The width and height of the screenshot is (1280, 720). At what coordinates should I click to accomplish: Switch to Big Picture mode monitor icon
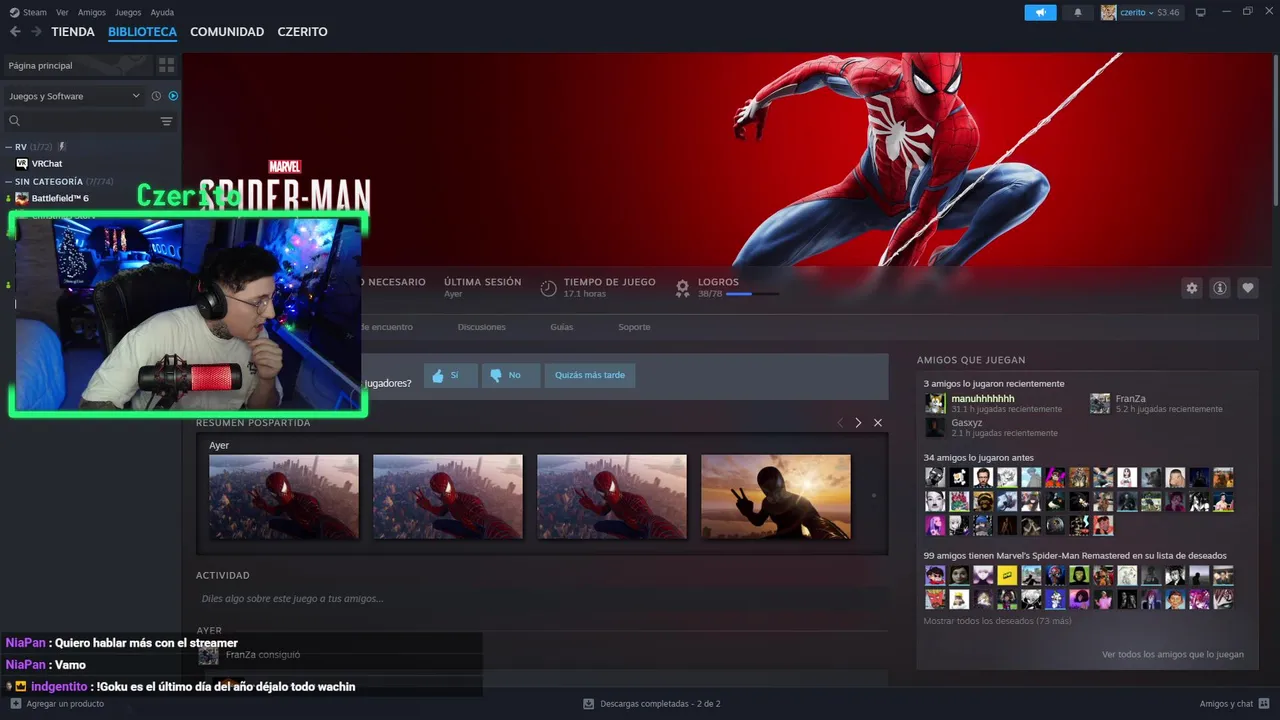tap(1201, 12)
